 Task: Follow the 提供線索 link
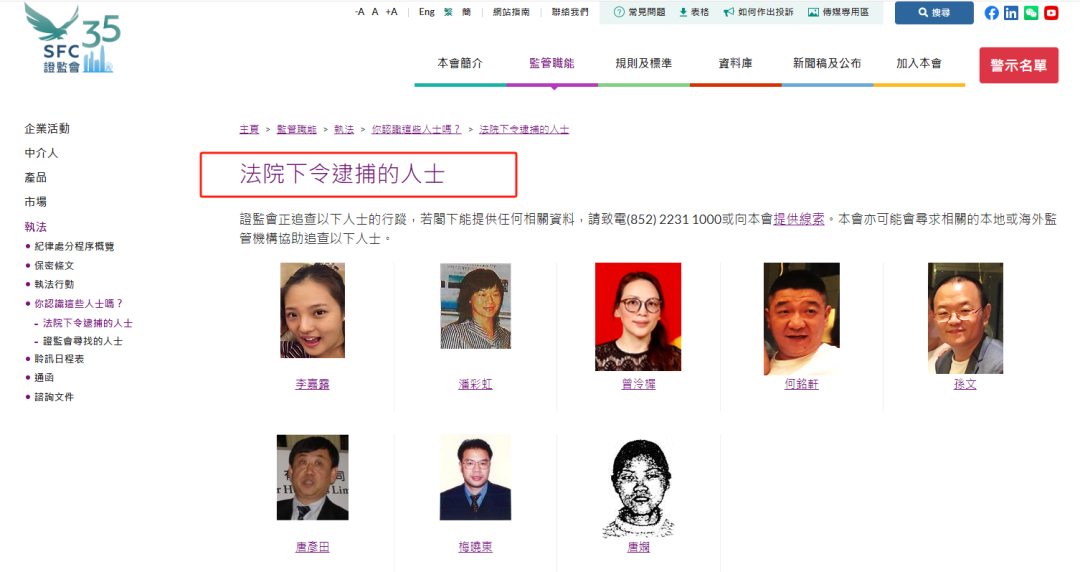(x=798, y=219)
